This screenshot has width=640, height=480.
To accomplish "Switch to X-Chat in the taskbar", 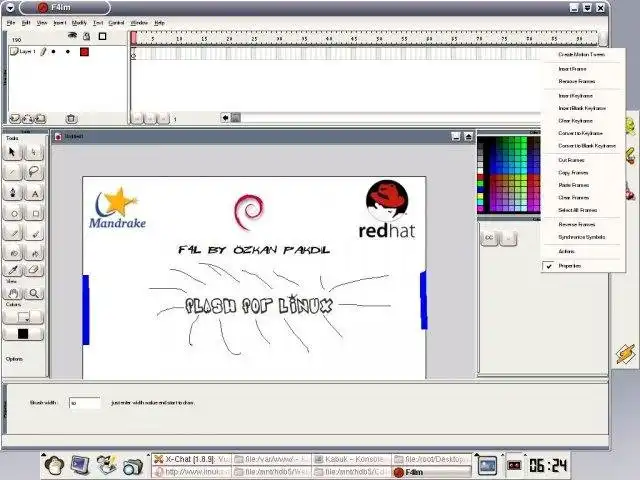I will [192, 459].
